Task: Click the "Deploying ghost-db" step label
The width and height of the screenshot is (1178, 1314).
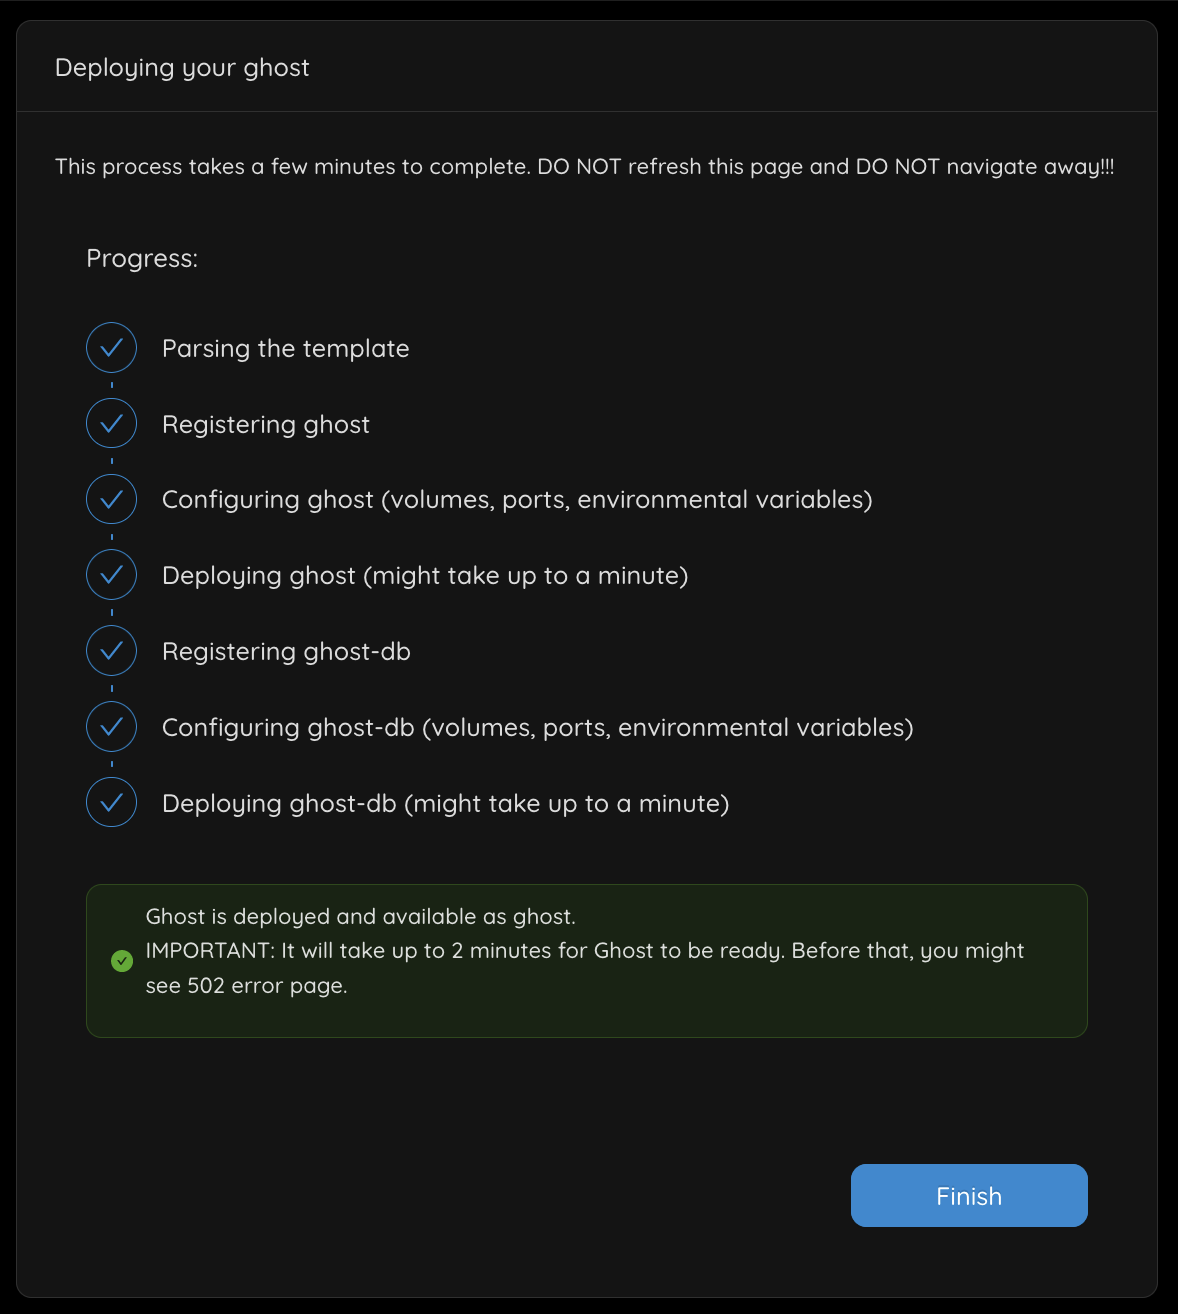Action: (445, 803)
